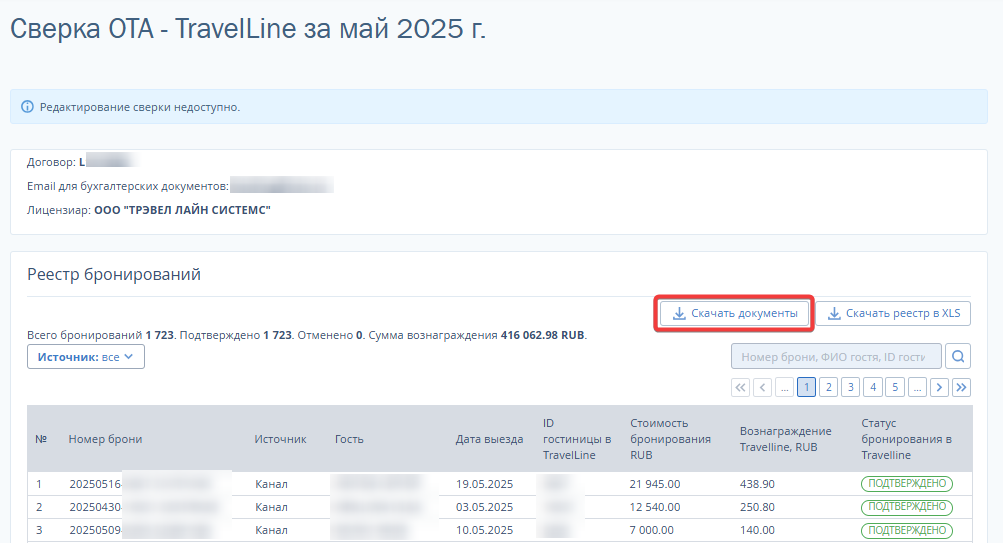The image size is (1003, 543).
Task: Click booking cost 7 000.00
Action: (x=652, y=530)
